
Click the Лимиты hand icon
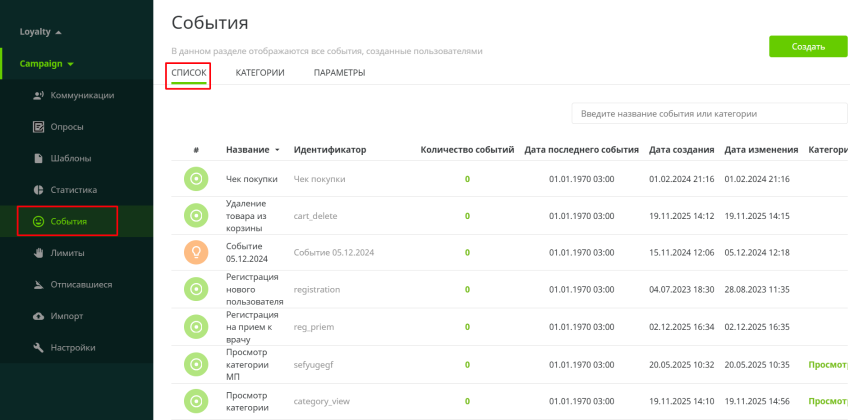pos(39,253)
